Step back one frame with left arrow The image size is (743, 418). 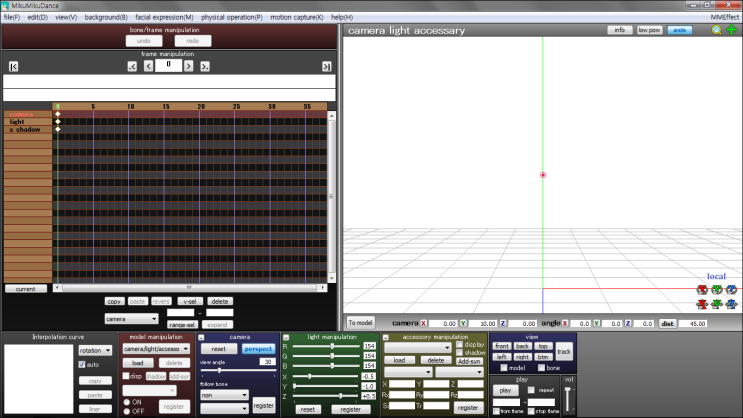149,66
